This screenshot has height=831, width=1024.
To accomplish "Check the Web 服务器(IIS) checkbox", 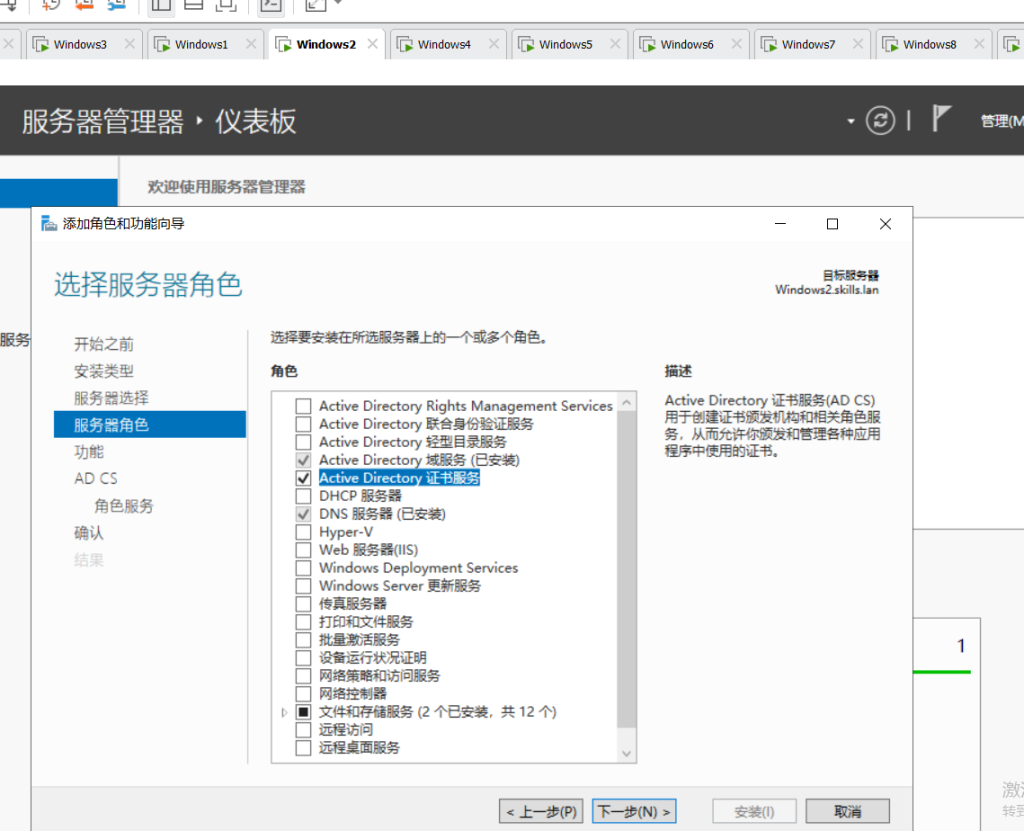I will [303, 550].
